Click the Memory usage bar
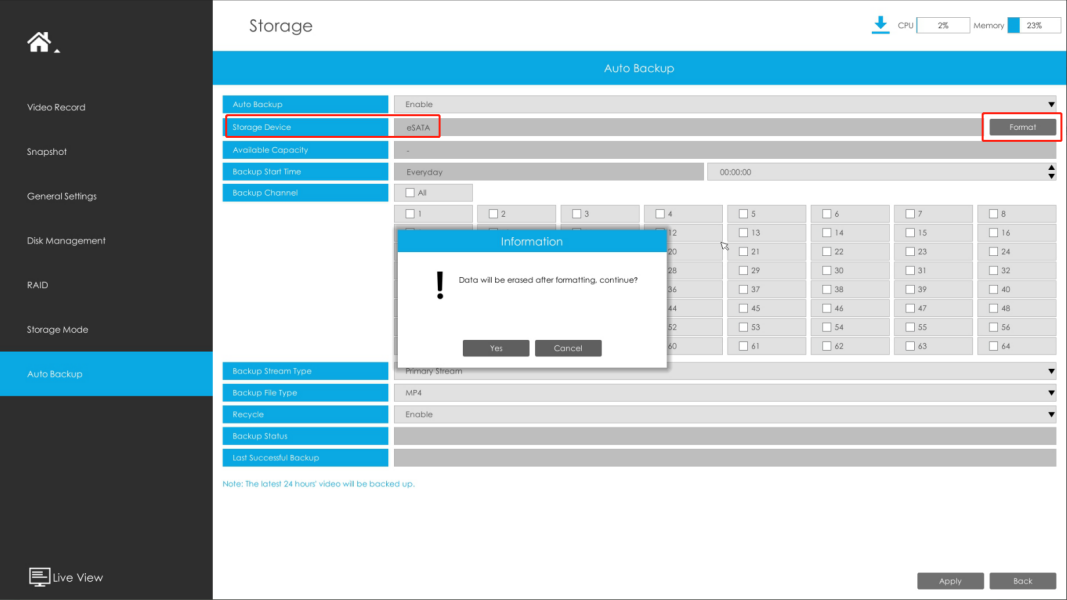1067x600 pixels. point(1034,25)
